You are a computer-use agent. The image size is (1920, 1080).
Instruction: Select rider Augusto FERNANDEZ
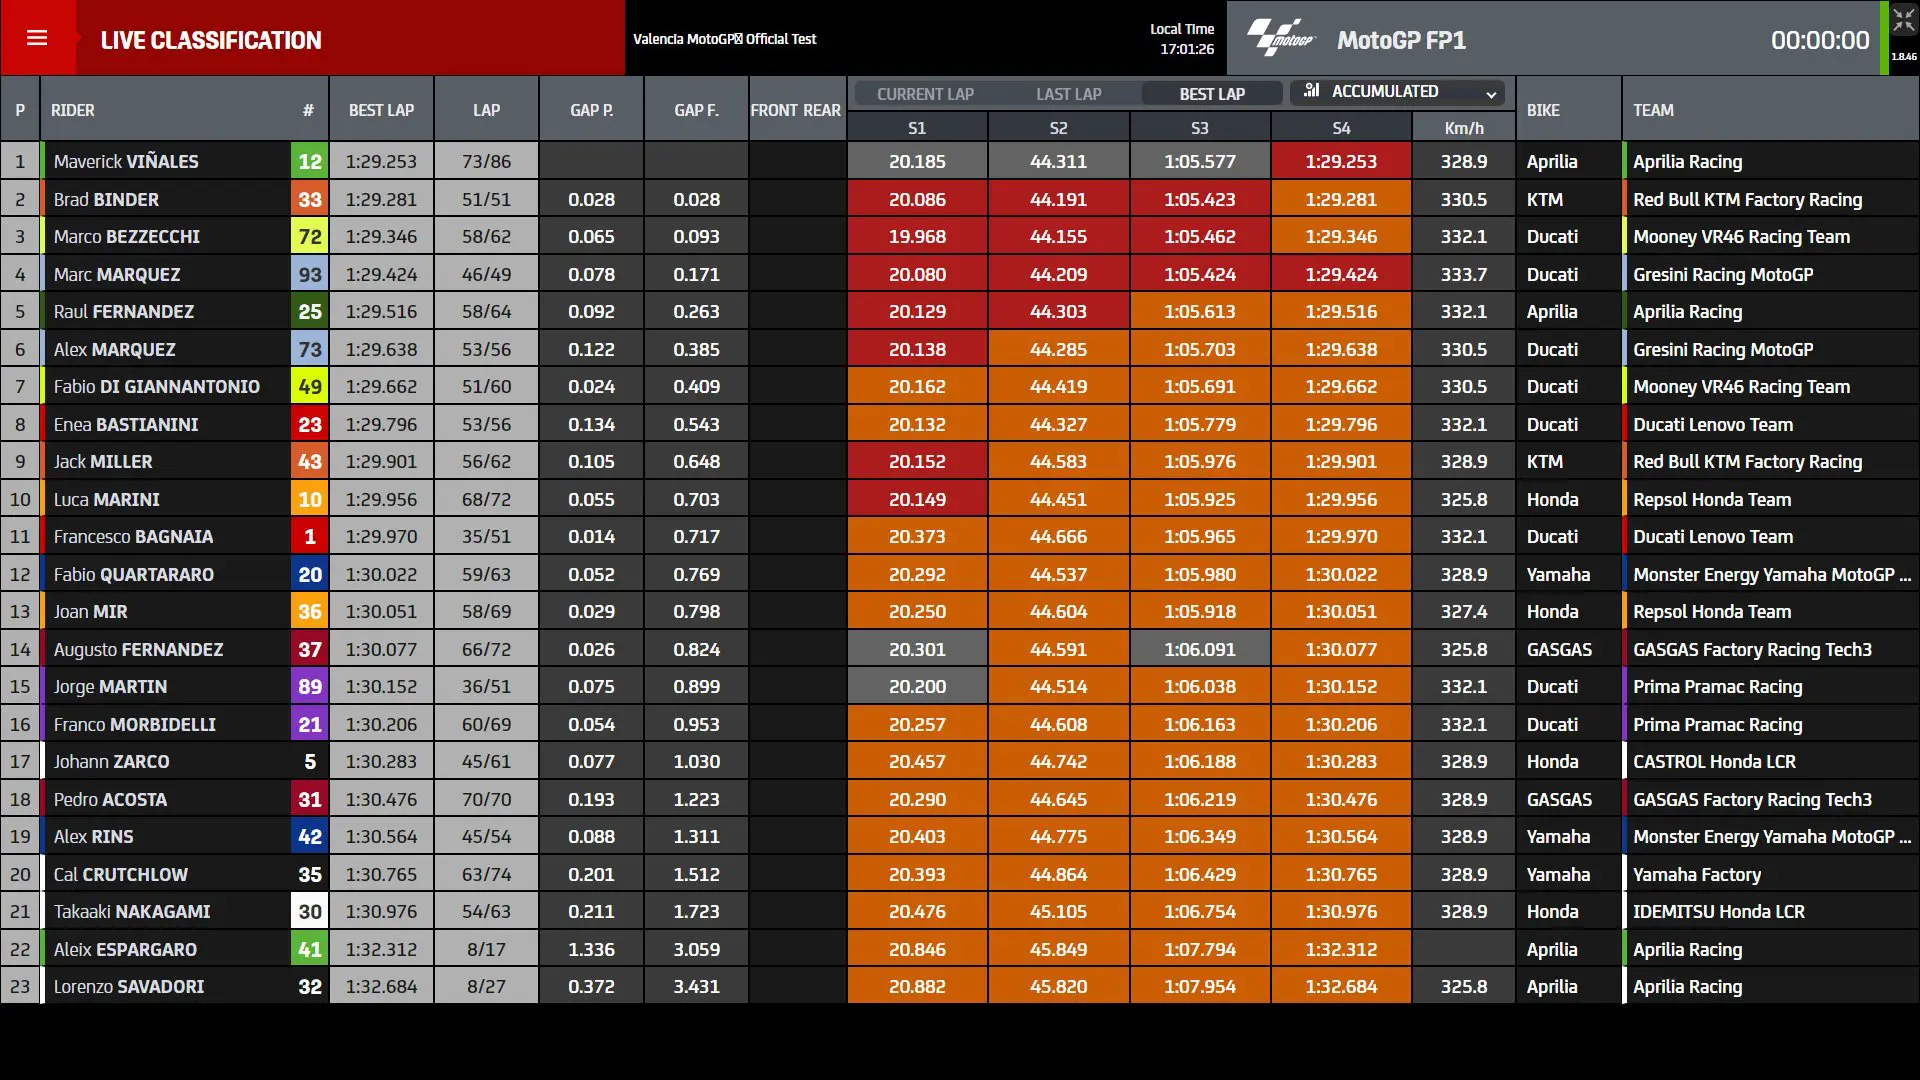[139, 649]
